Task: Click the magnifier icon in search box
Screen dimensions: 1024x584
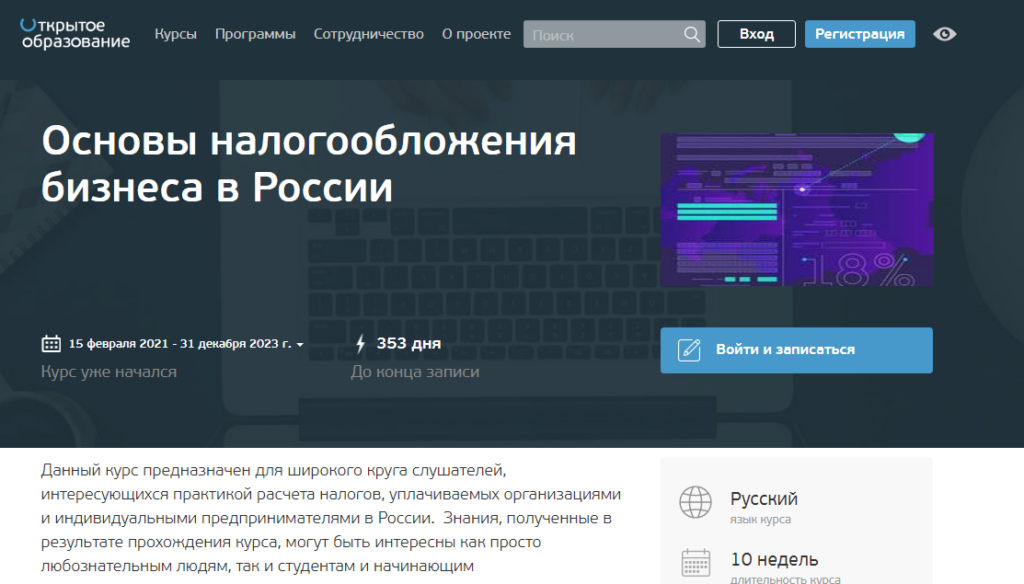Action: click(x=691, y=34)
